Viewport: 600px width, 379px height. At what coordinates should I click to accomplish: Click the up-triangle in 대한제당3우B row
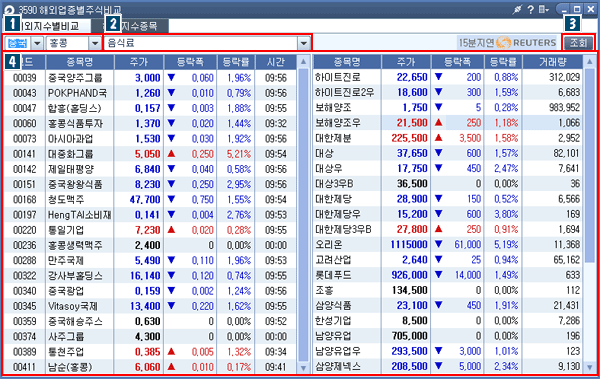point(439,229)
